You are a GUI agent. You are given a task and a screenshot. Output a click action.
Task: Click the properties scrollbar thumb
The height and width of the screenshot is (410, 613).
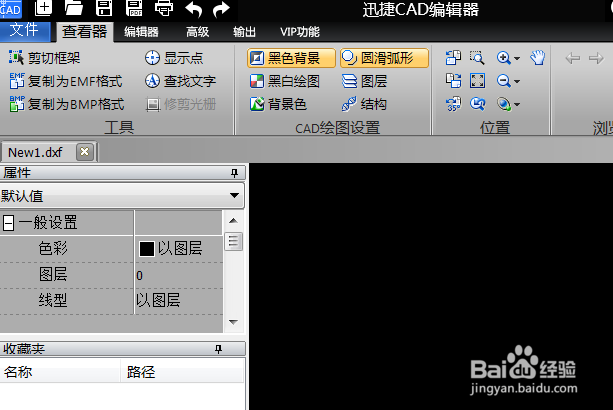(233, 241)
